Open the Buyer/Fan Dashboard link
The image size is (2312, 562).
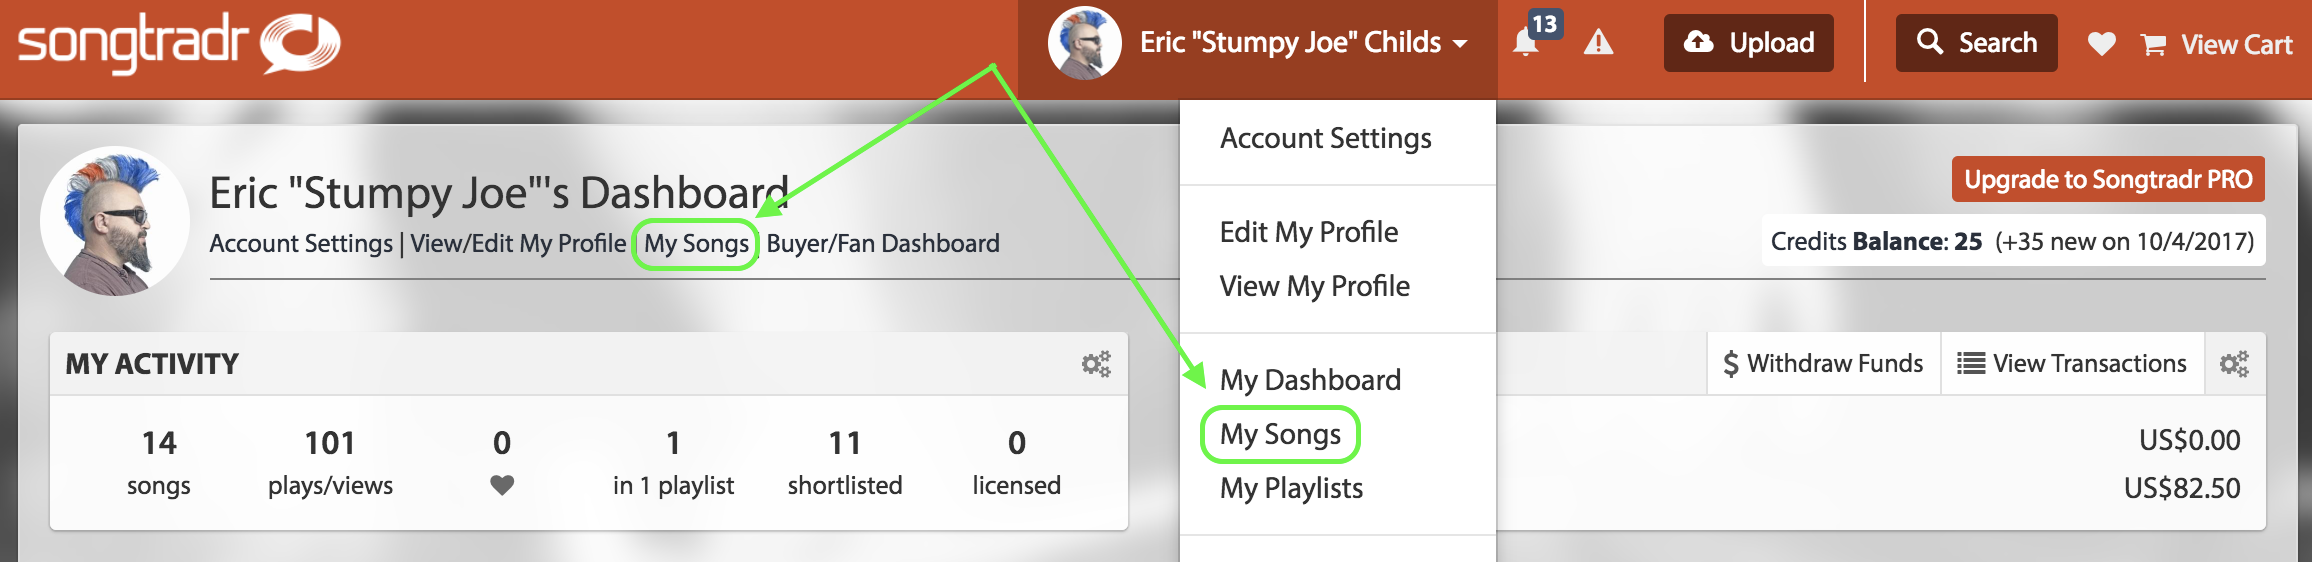883,243
